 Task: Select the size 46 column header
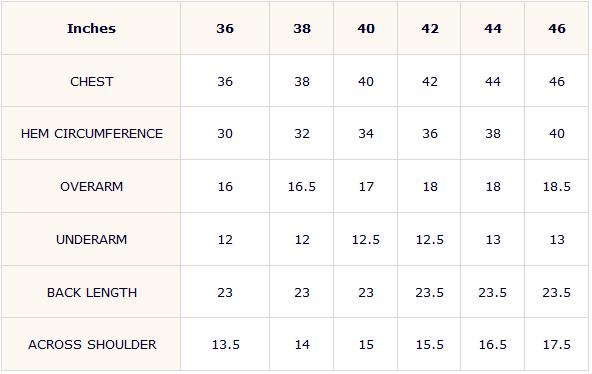(x=557, y=29)
